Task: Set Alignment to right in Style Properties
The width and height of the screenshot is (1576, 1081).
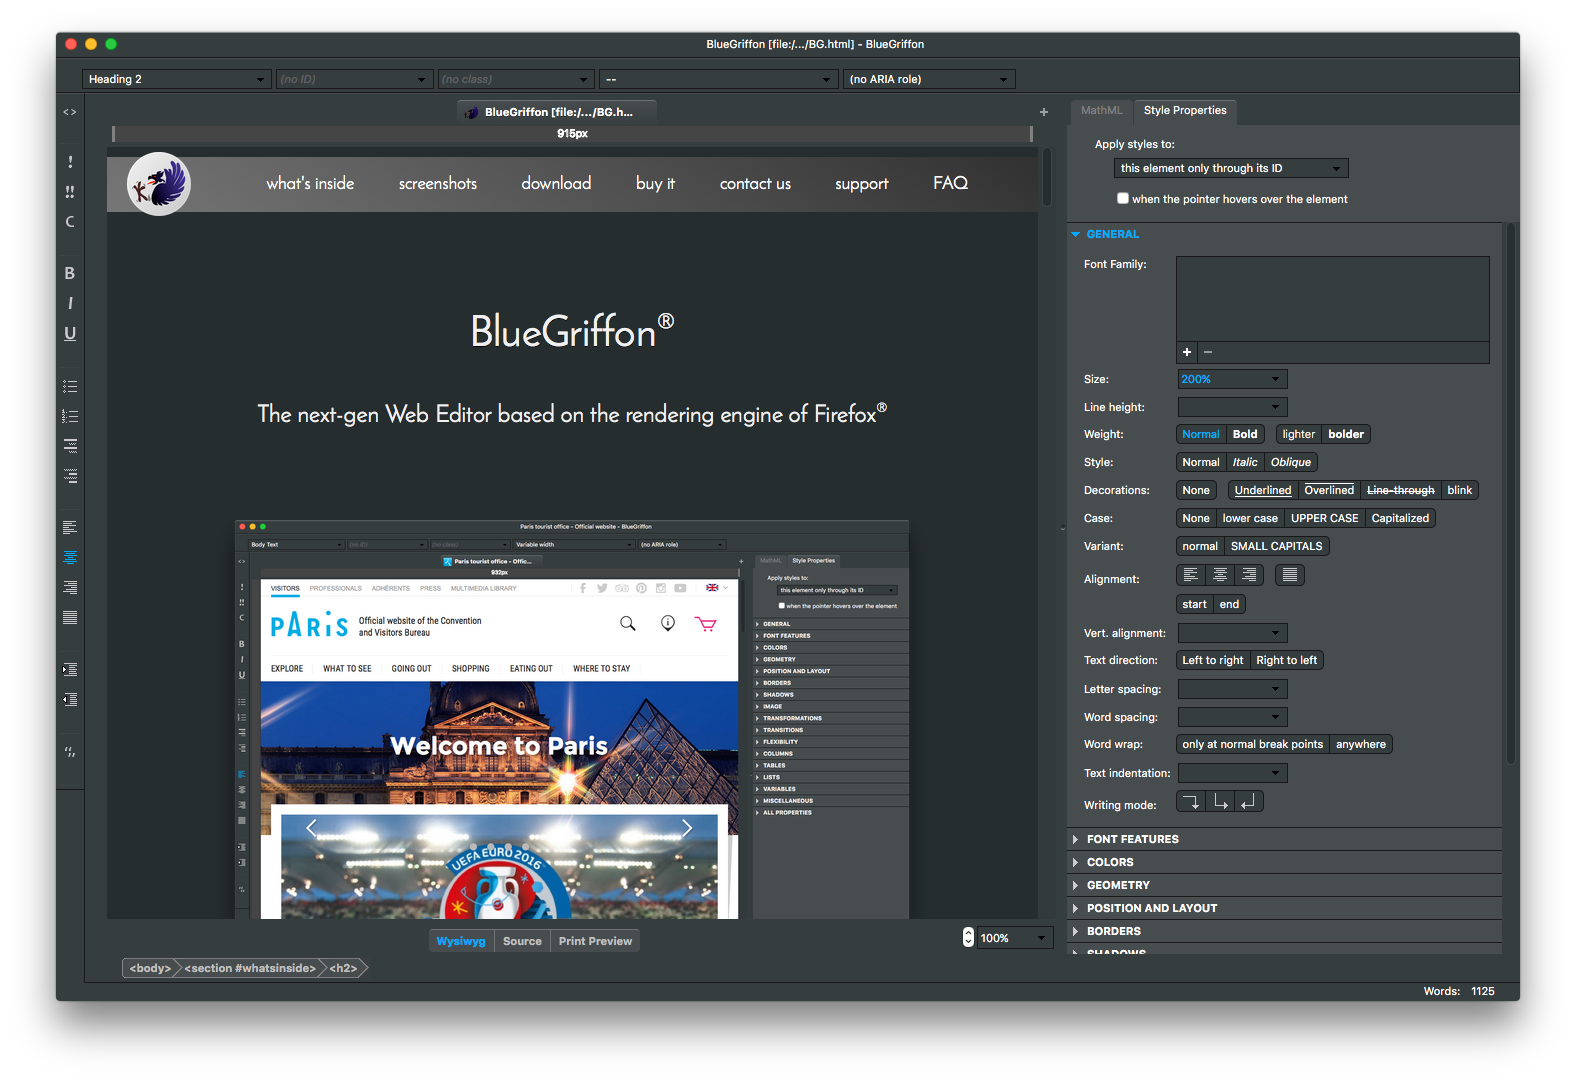Action: [x=1249, y=575]
